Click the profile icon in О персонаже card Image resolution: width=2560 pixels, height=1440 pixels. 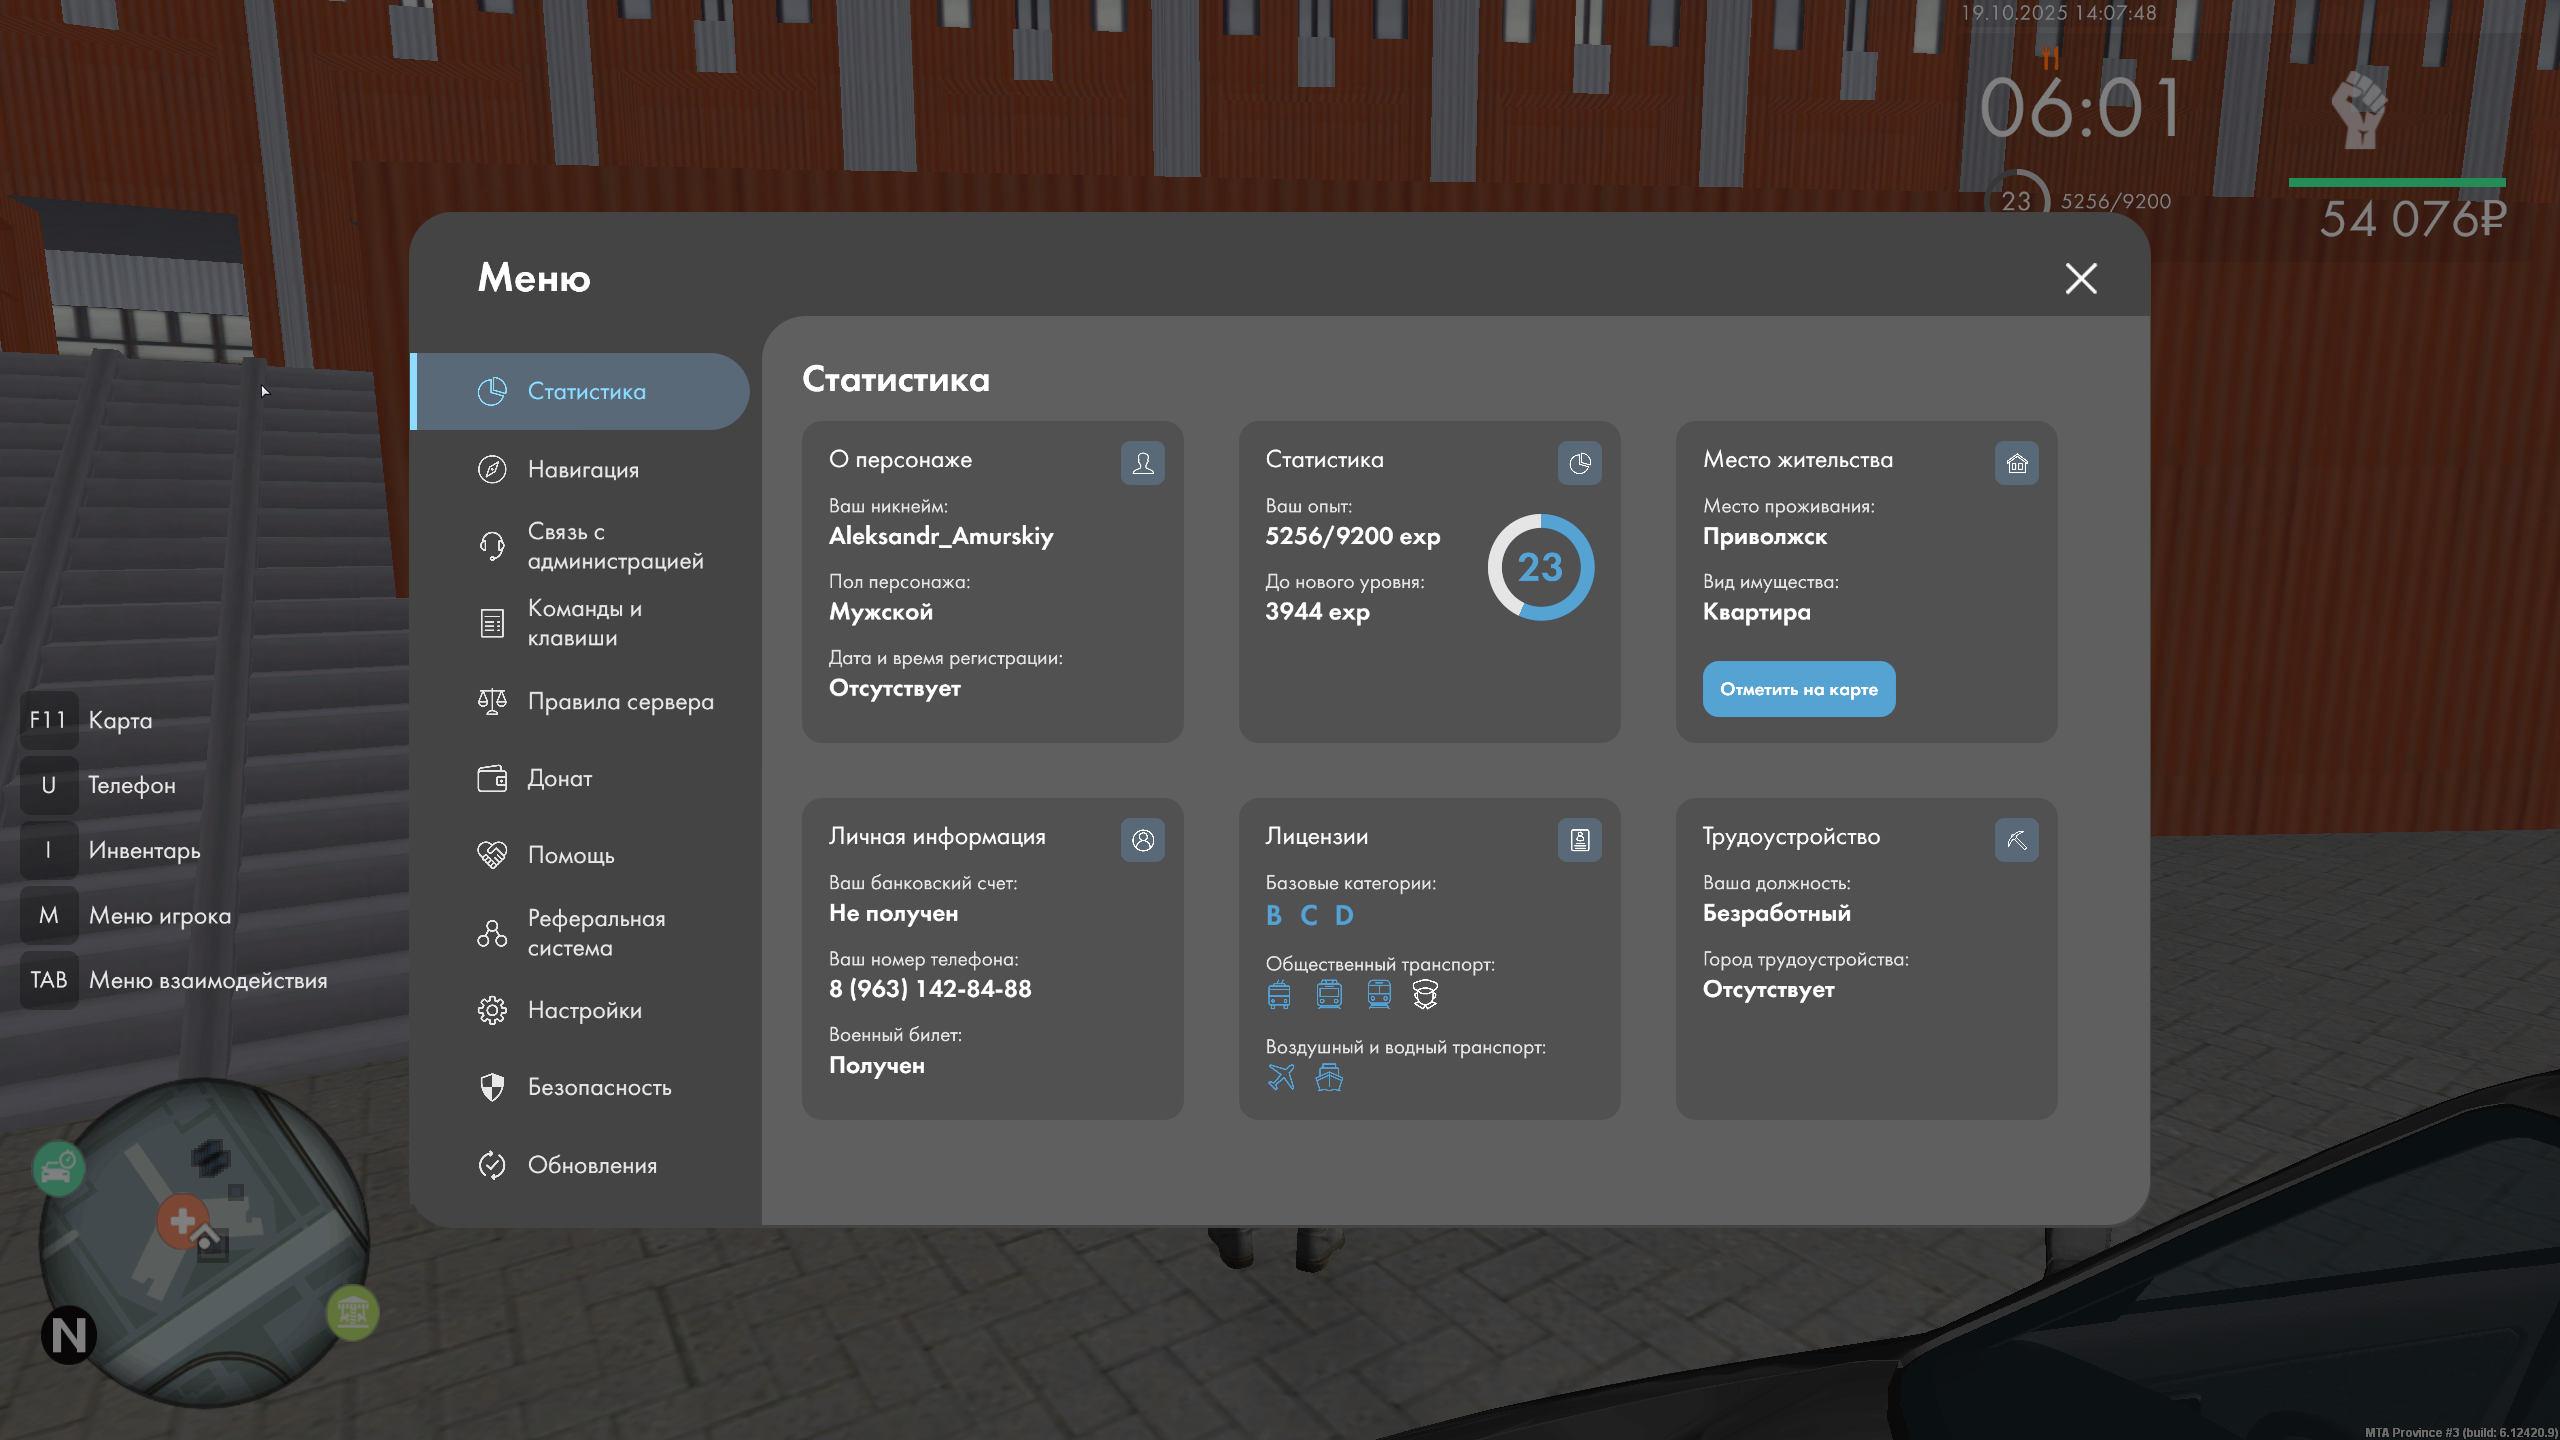(1142, 463)
